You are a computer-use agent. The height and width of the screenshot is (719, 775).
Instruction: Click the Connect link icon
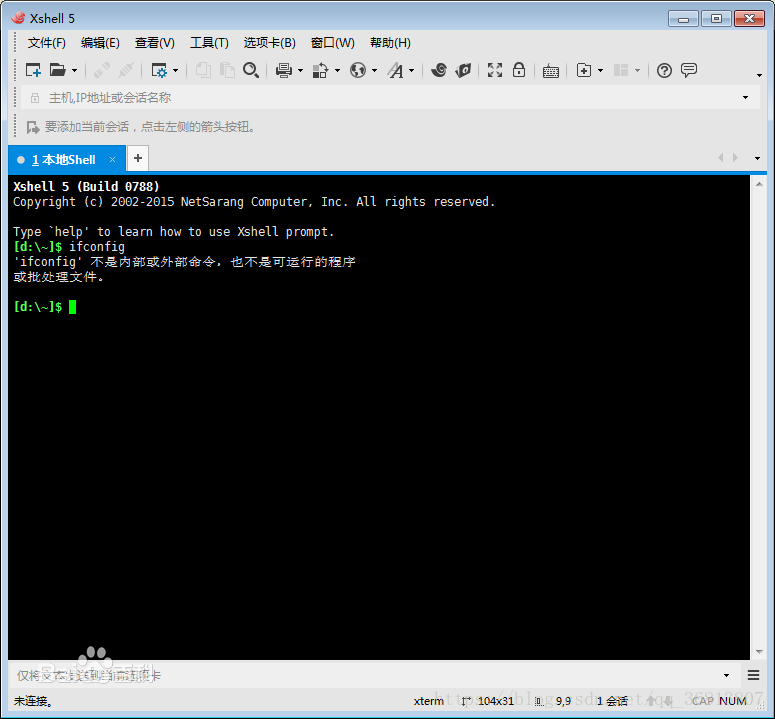point(101,70)
